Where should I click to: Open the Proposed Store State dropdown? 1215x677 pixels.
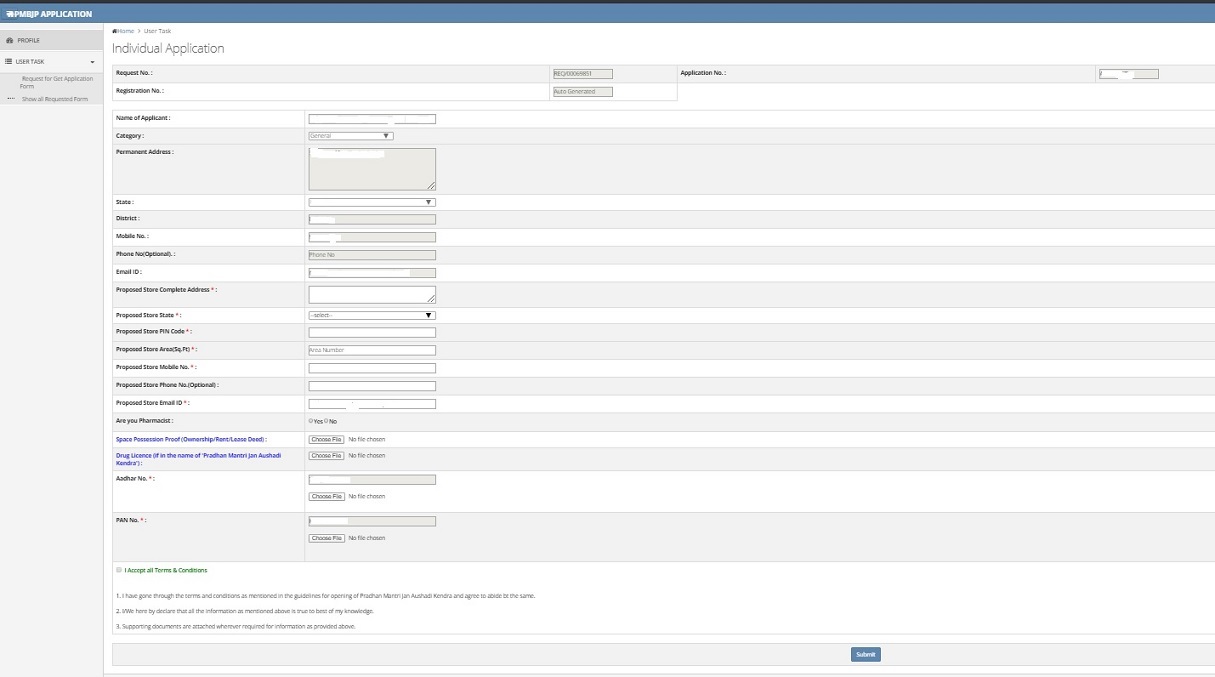tap(372, 314)
